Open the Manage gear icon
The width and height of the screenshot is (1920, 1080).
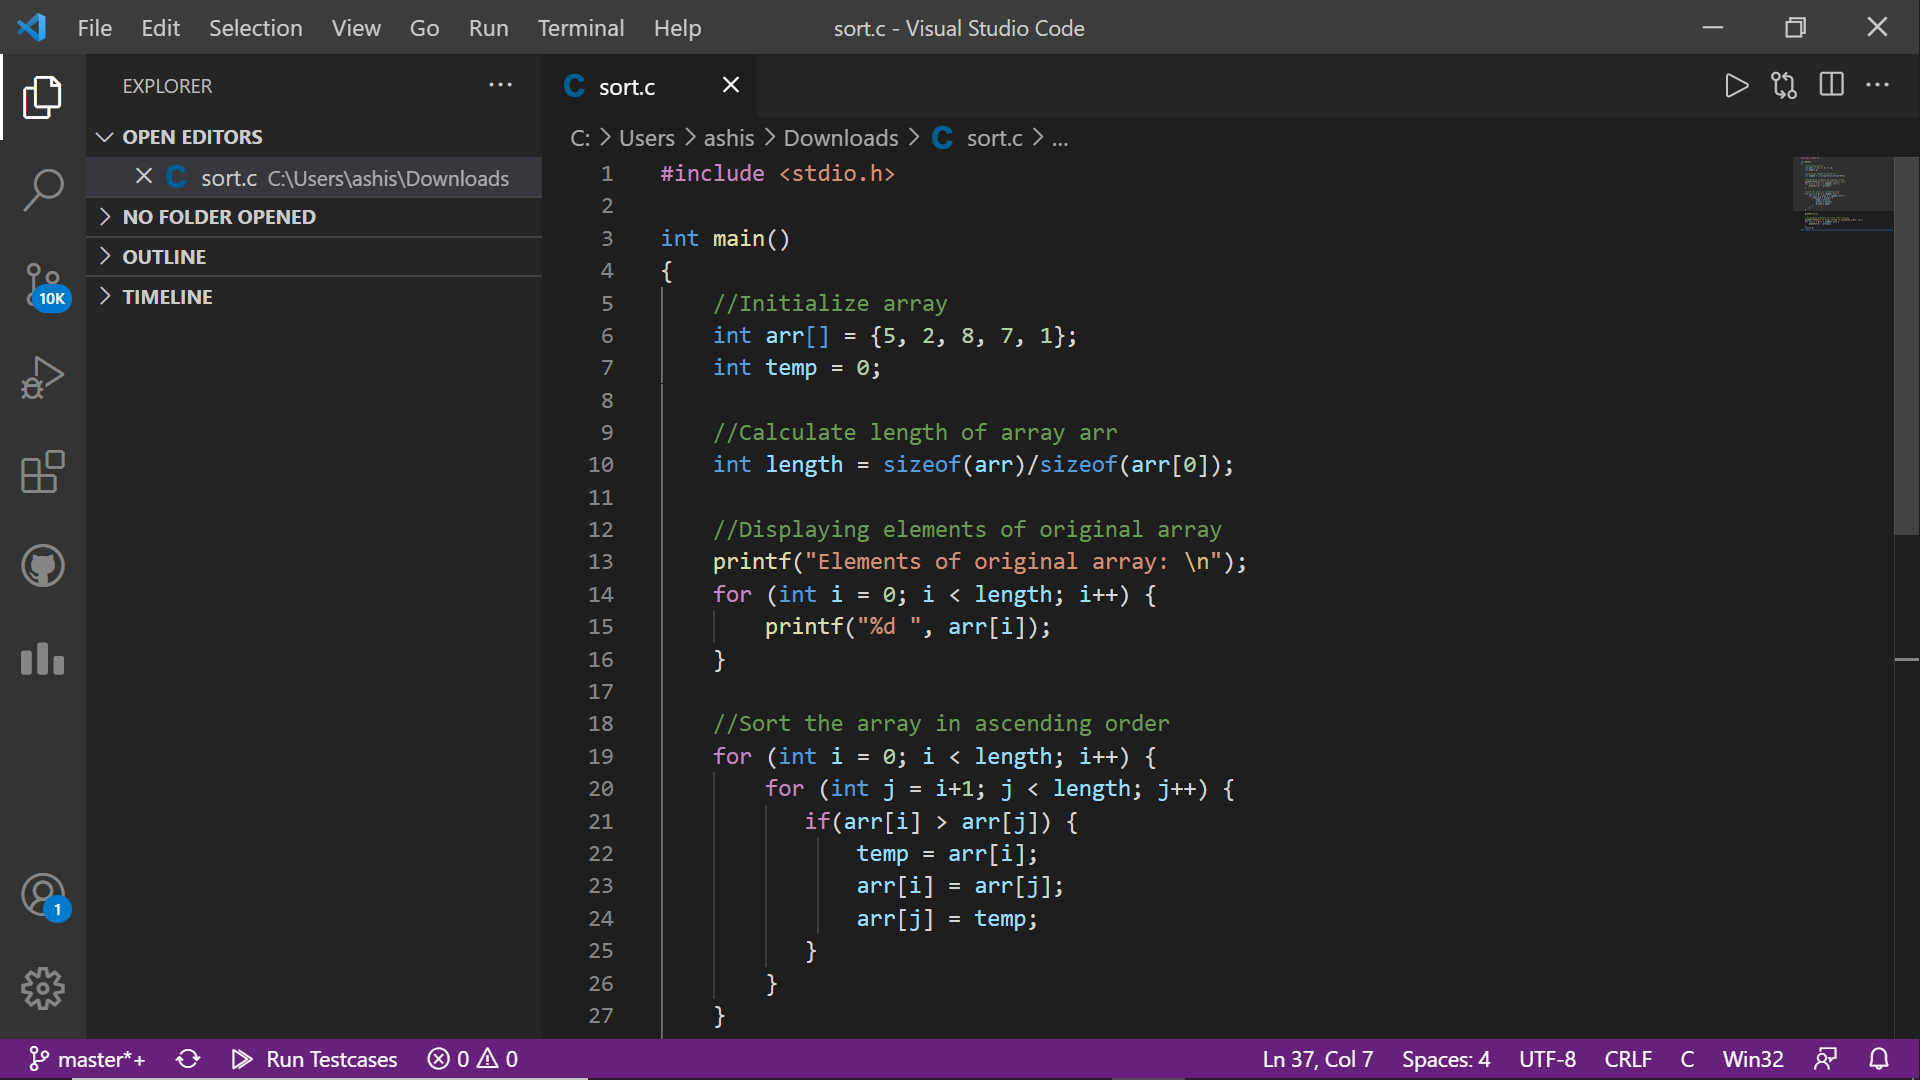(43, 988)
